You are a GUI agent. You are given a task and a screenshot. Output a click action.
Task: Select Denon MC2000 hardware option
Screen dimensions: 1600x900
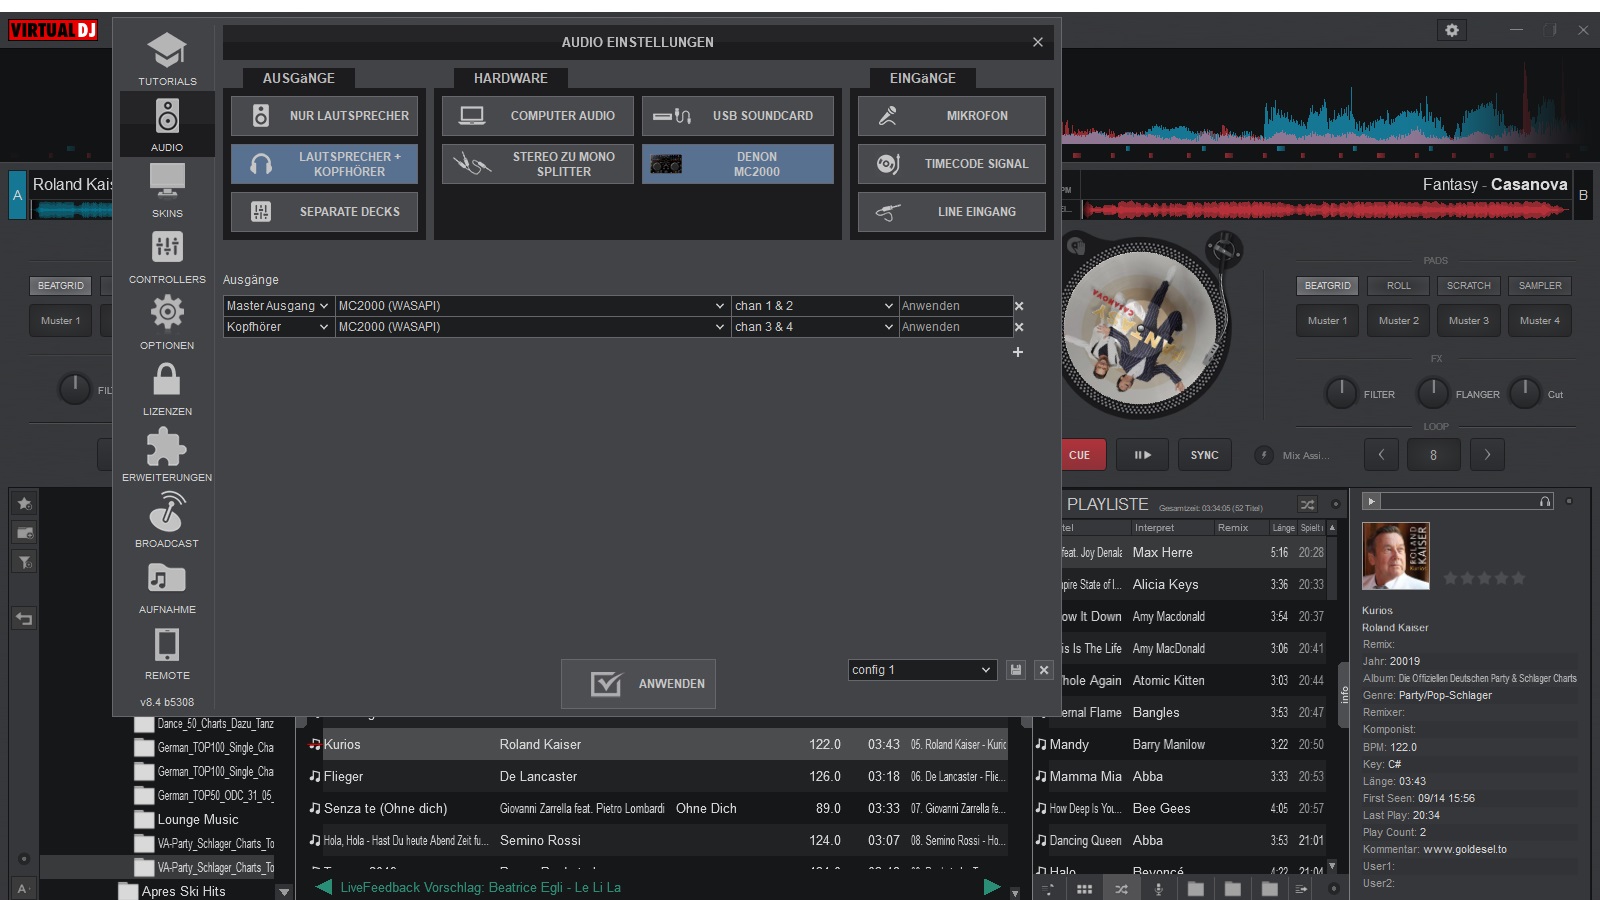point(738,164)
